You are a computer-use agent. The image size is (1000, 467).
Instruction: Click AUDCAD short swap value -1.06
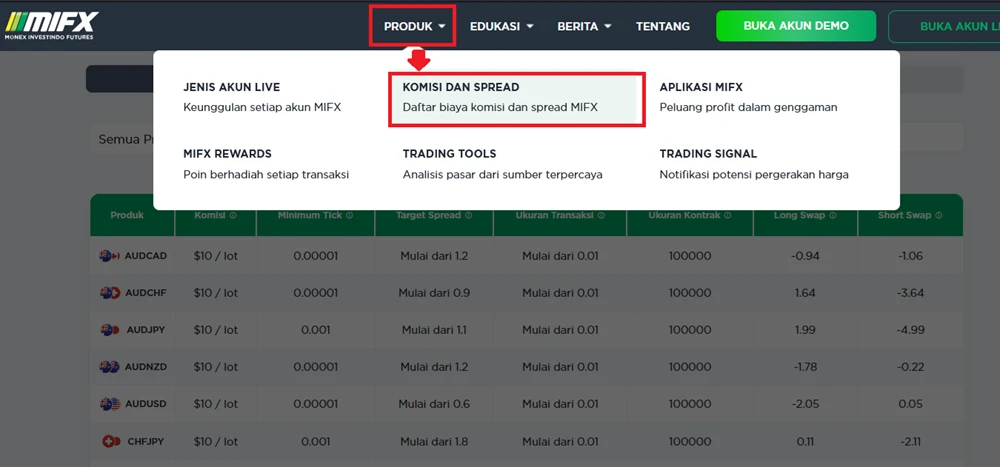coord(910,256)
